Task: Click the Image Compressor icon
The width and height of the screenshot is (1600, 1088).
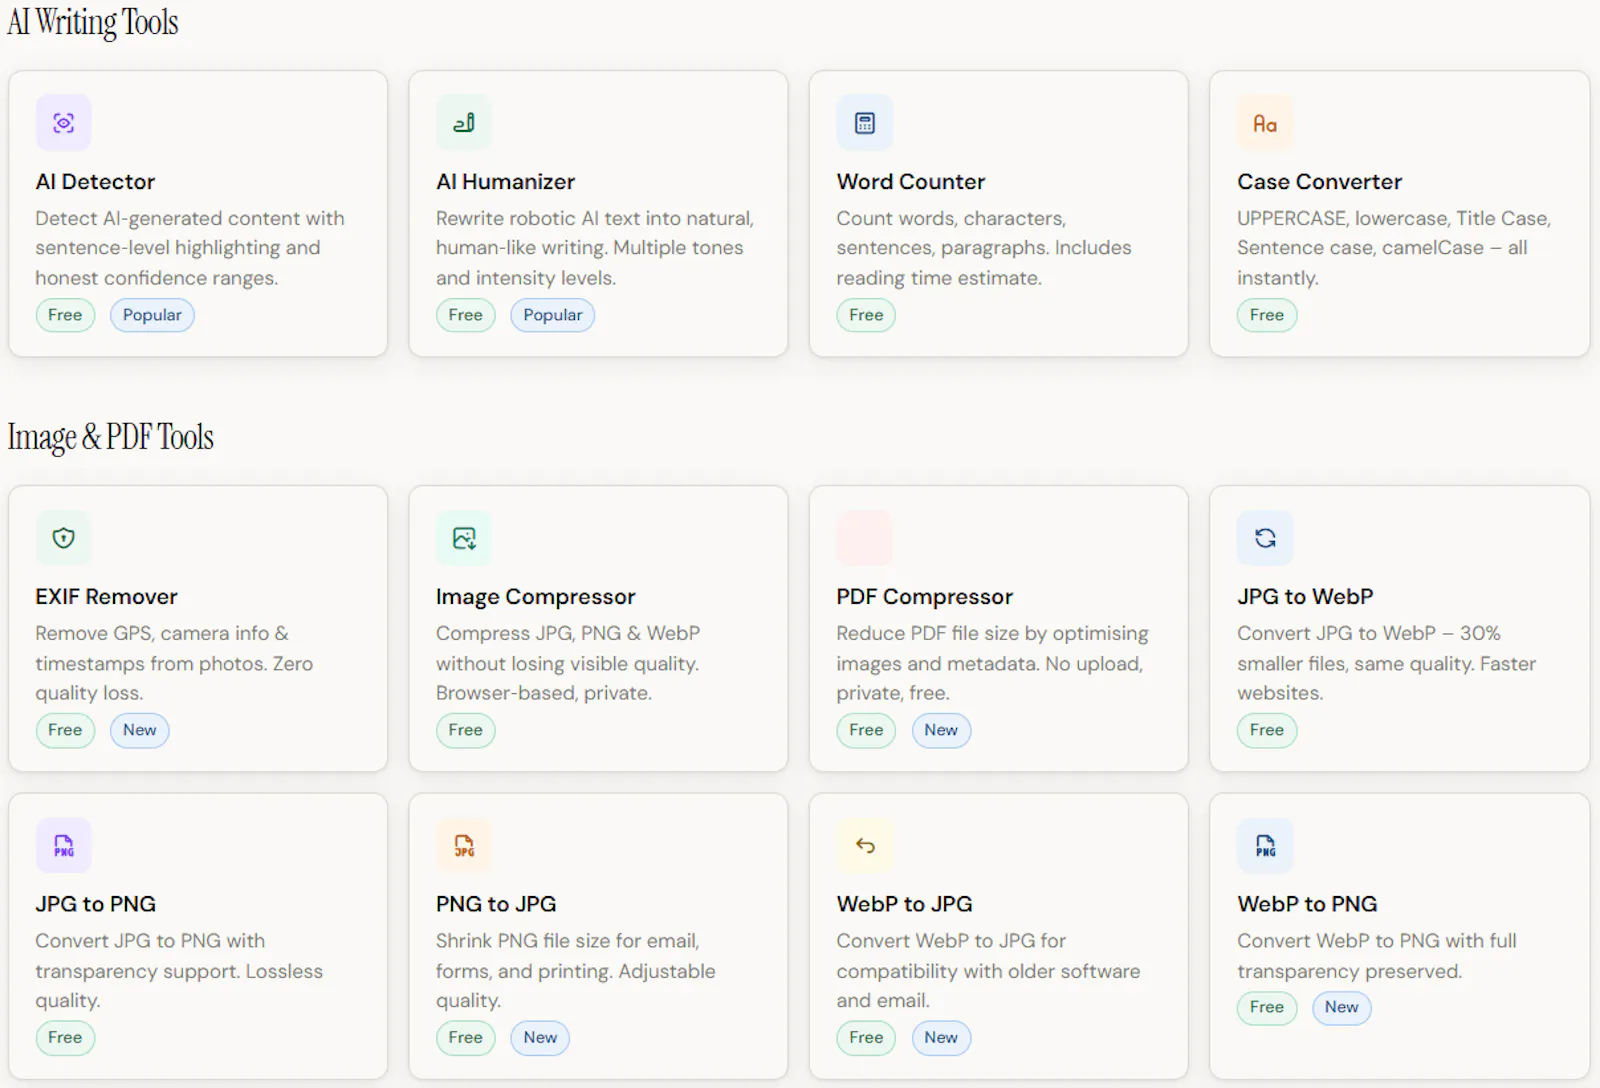Action: [464, 538]
